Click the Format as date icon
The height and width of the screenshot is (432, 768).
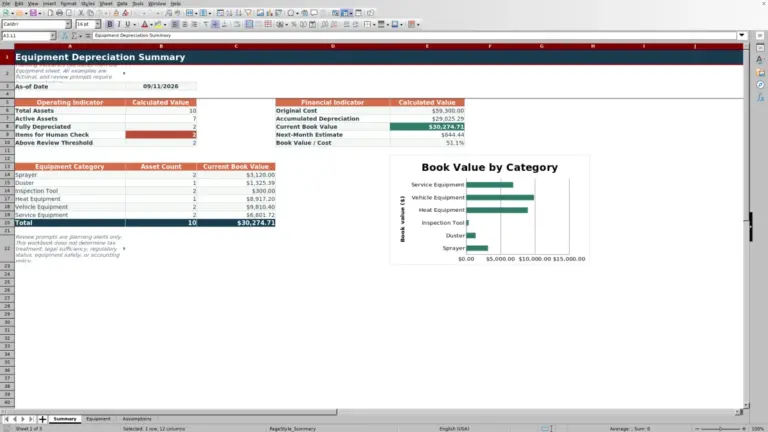[x=312, y=24]
